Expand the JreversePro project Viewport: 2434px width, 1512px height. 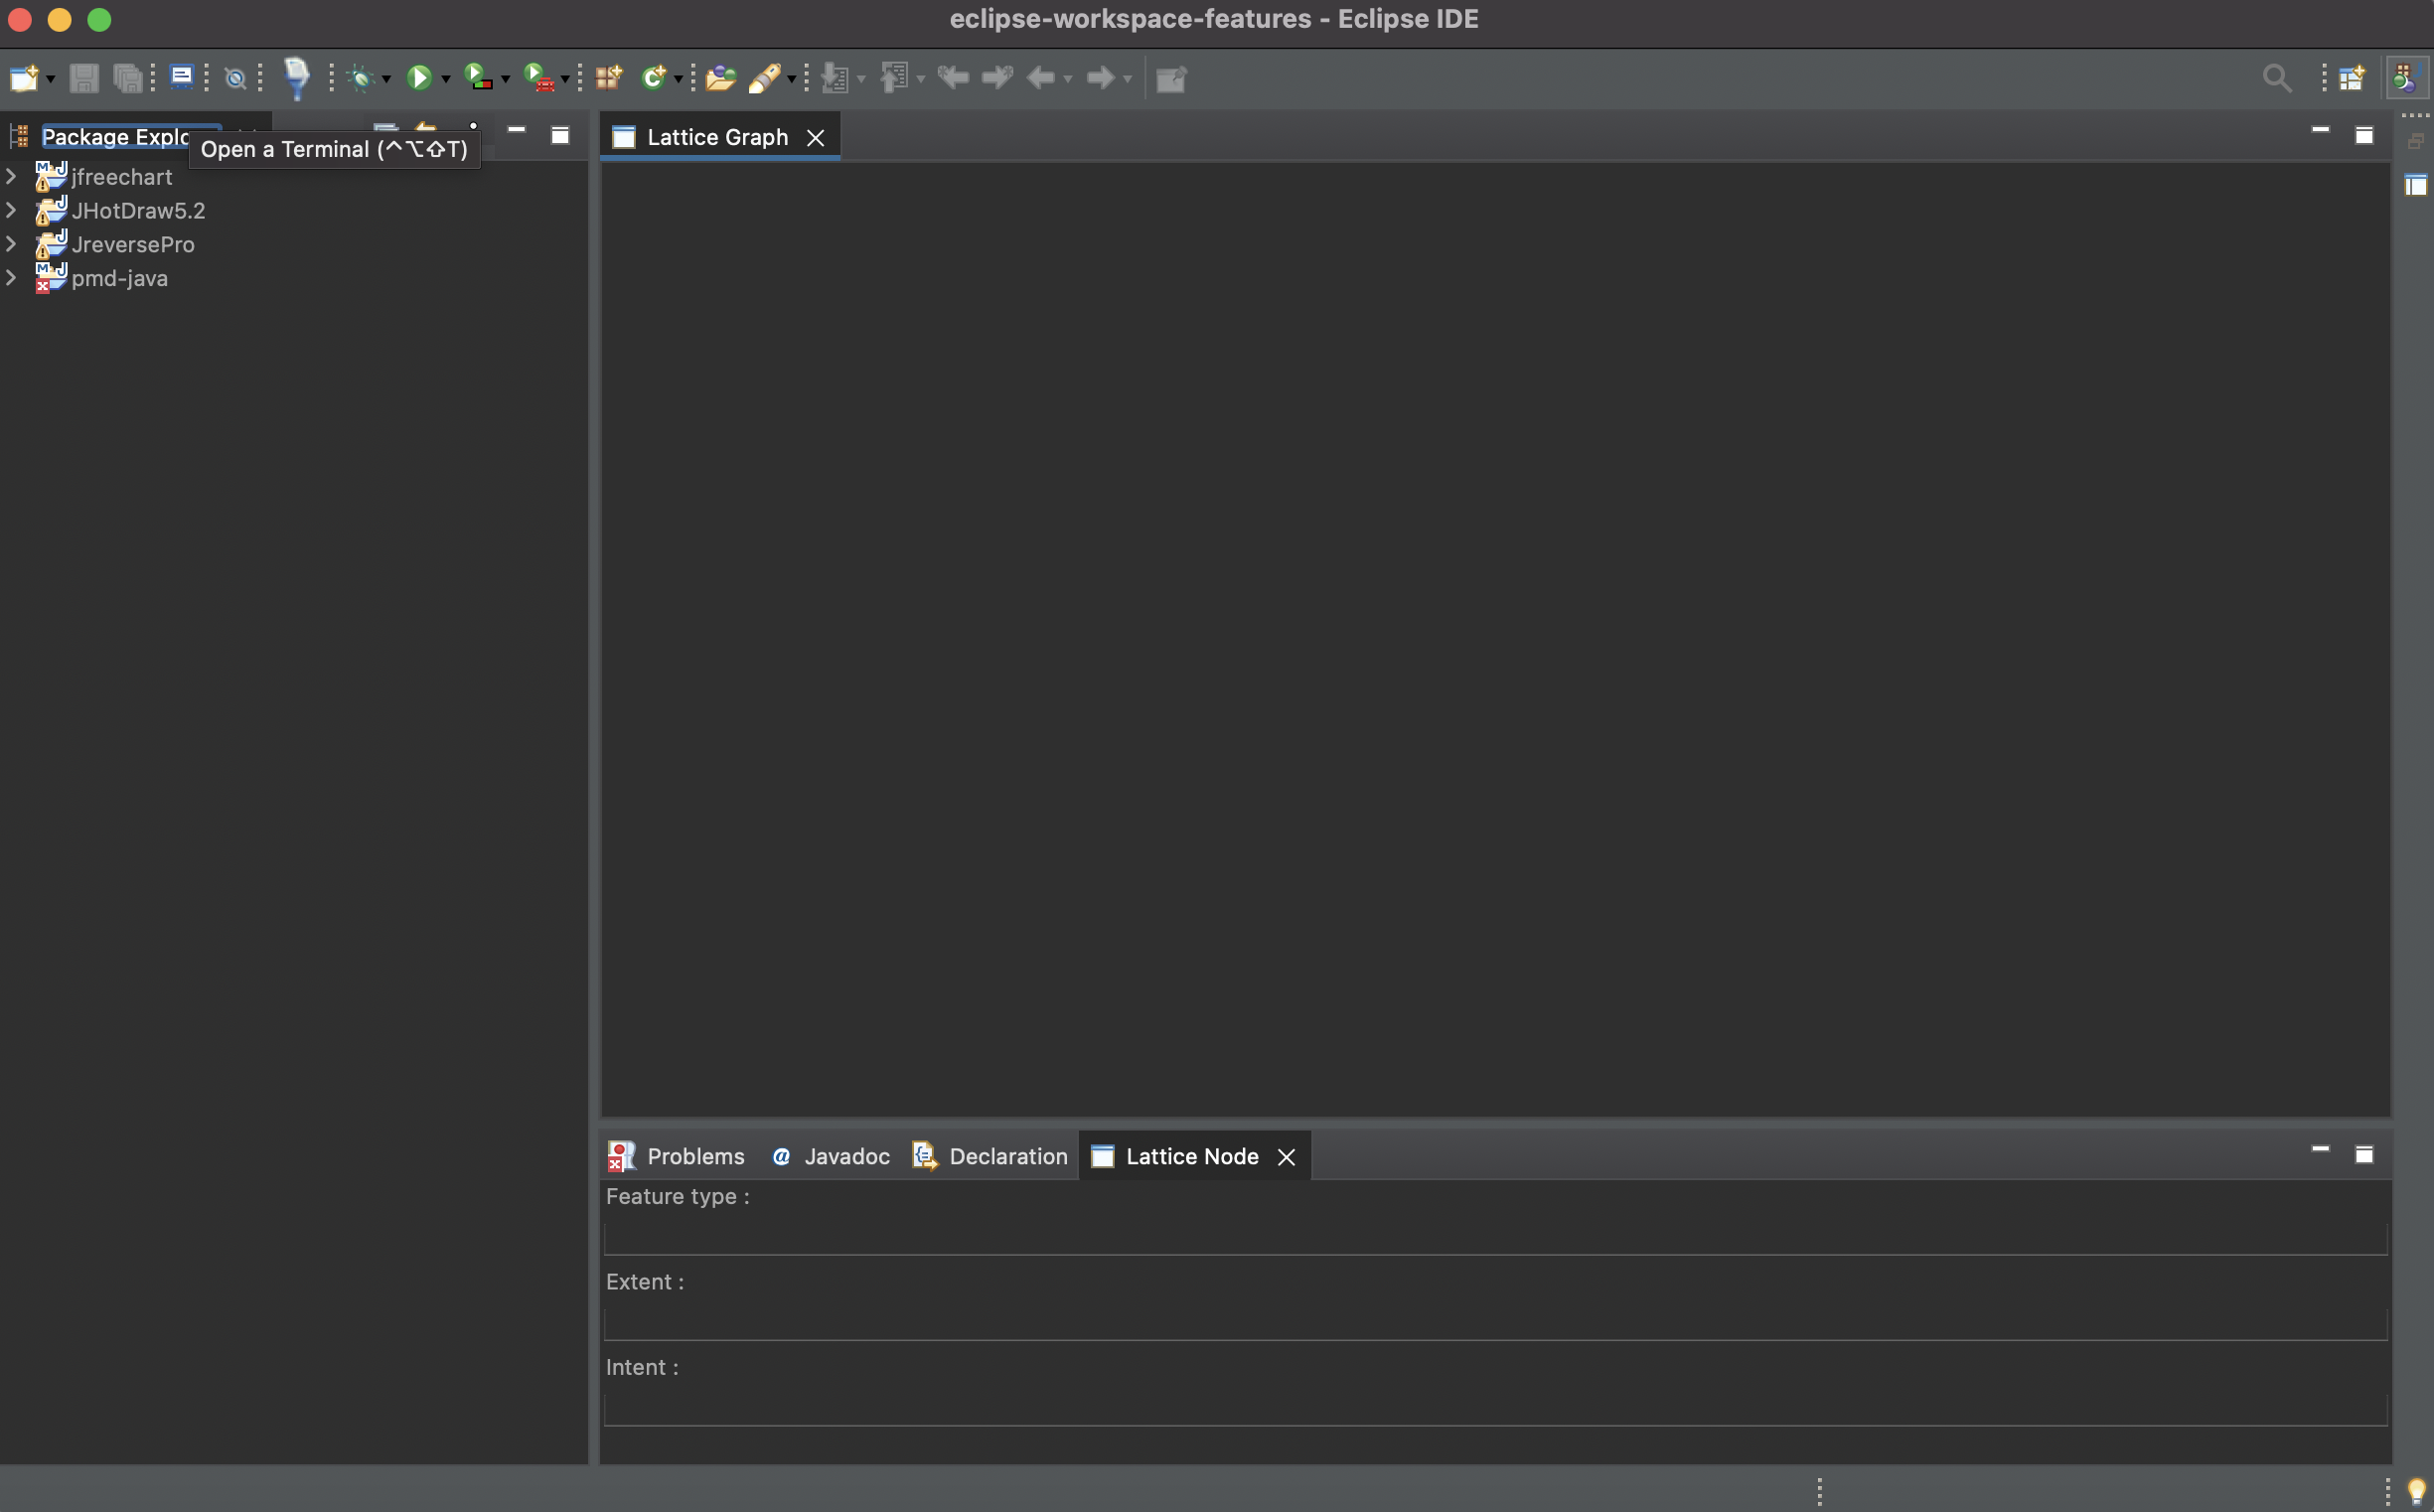pos(11,244)
